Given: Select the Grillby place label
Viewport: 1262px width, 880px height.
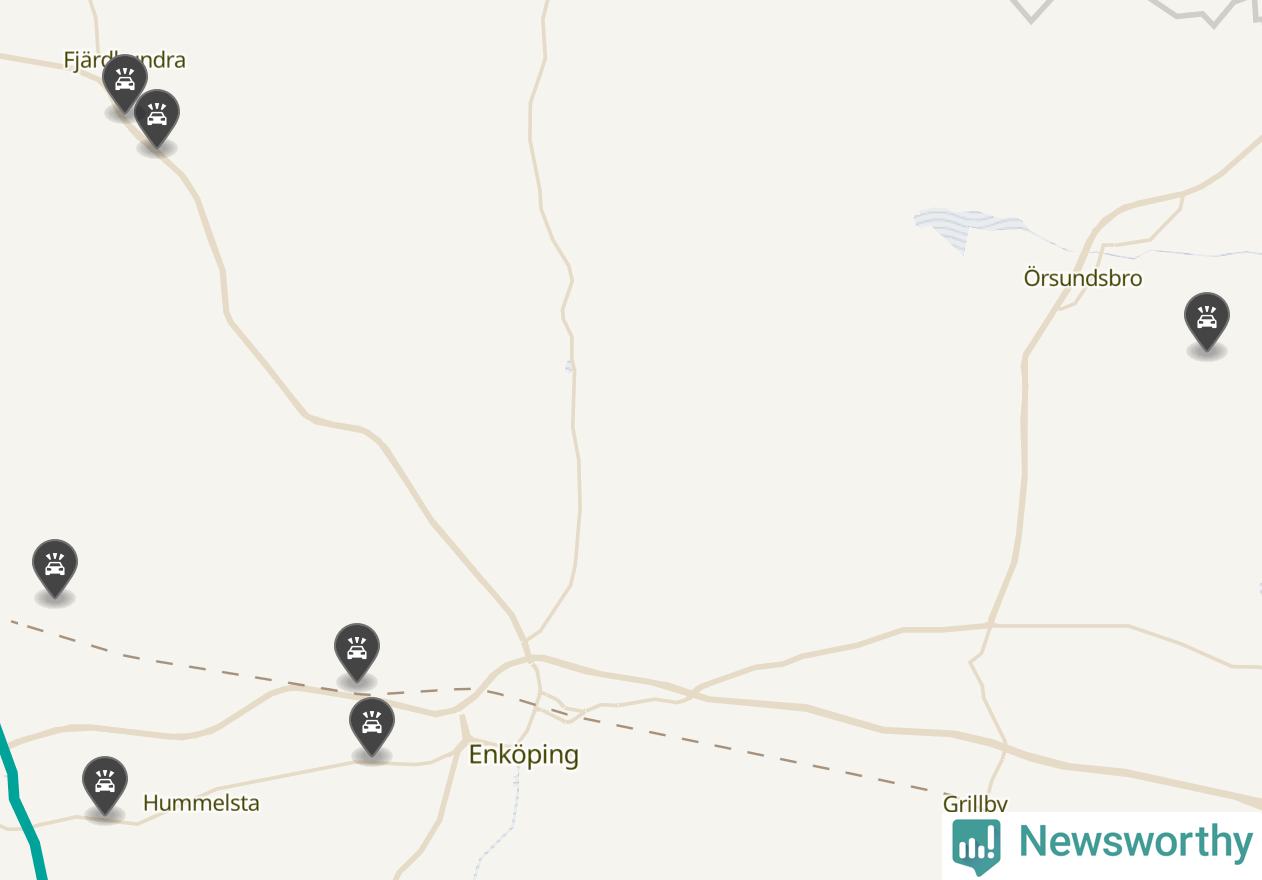Looking at the screenshot, I should point(975,803).
